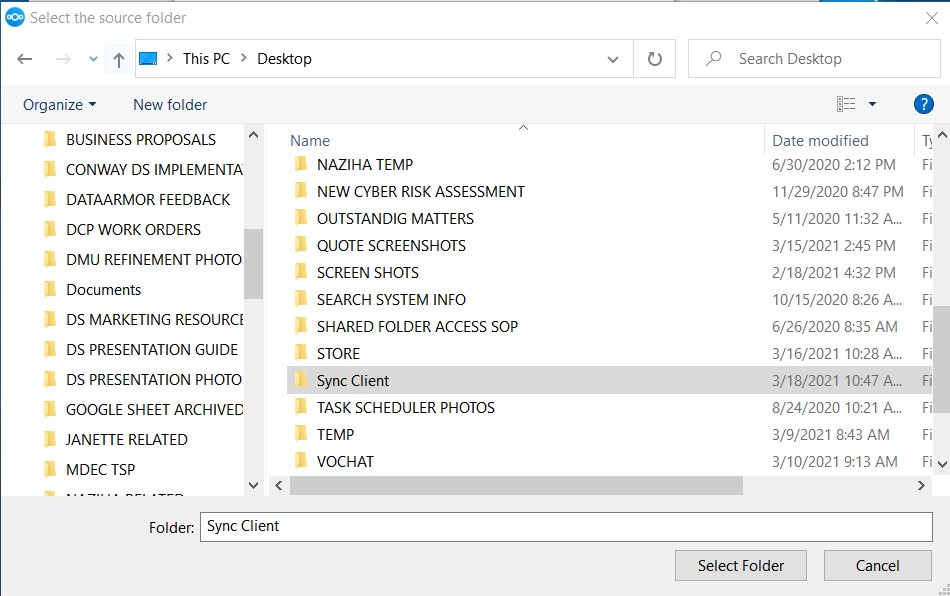Sort by the Date modified column header
Image resolution: width=950 pixels, height=596 pixels.
point(820,141)
